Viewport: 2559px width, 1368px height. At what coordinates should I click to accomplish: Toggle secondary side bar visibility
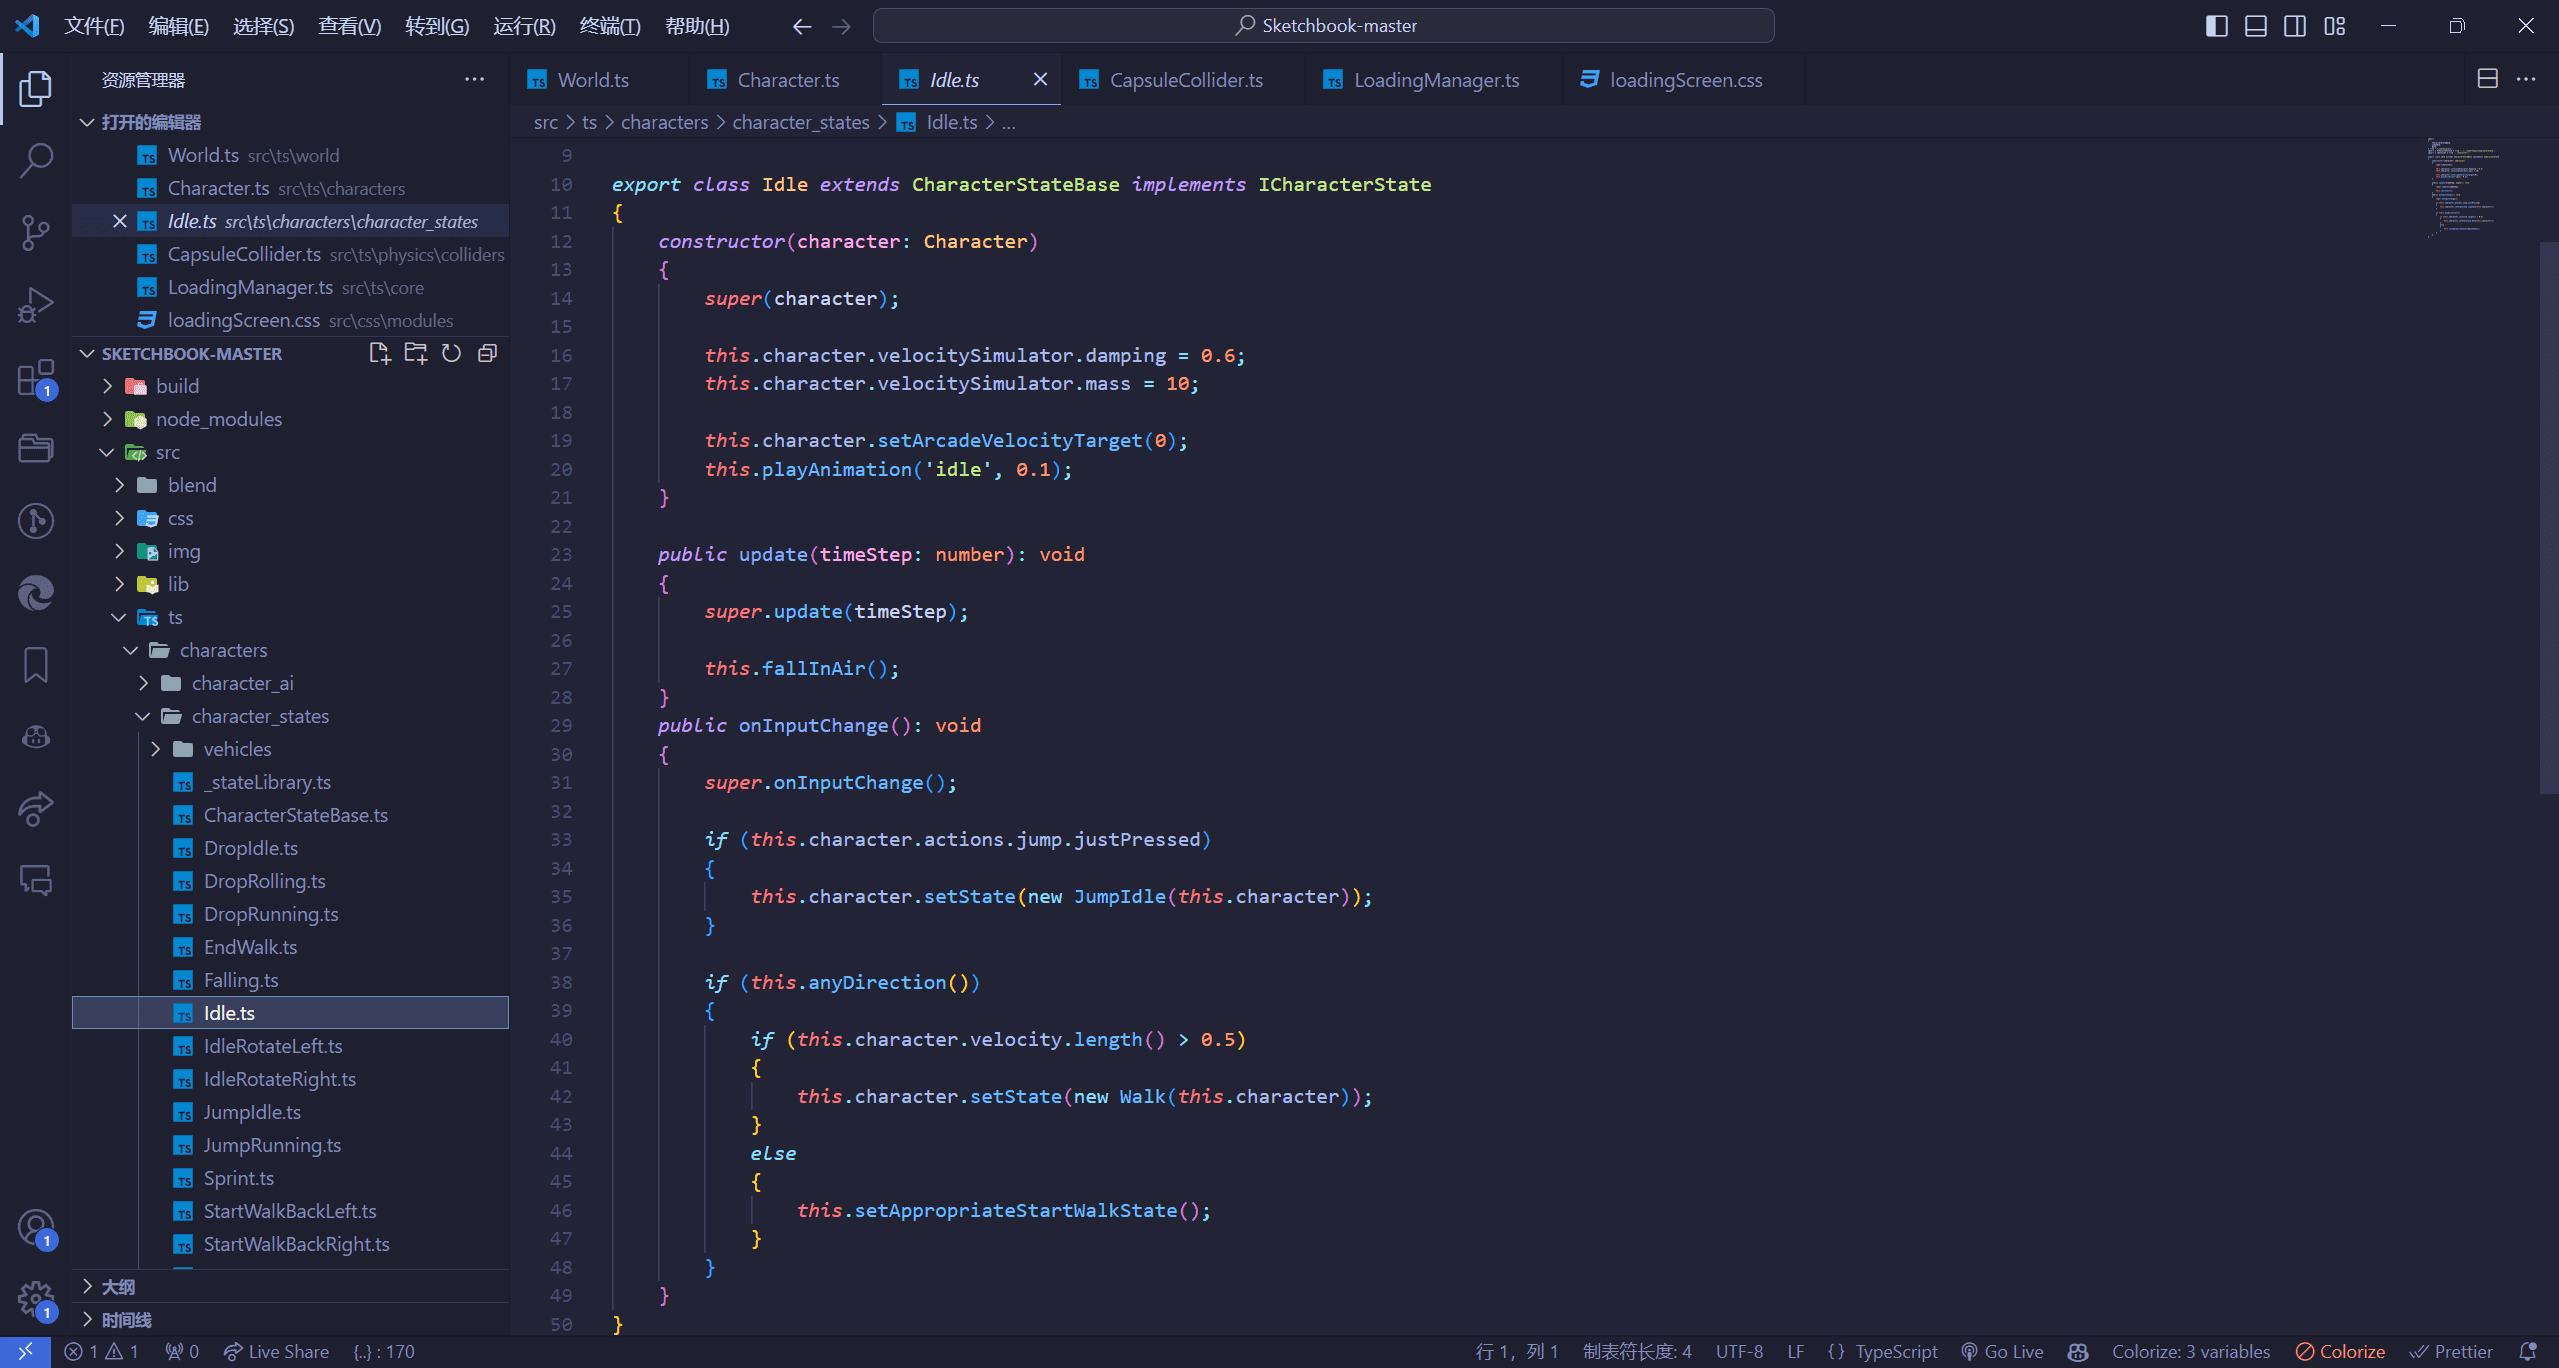[x=2295, y=26]
